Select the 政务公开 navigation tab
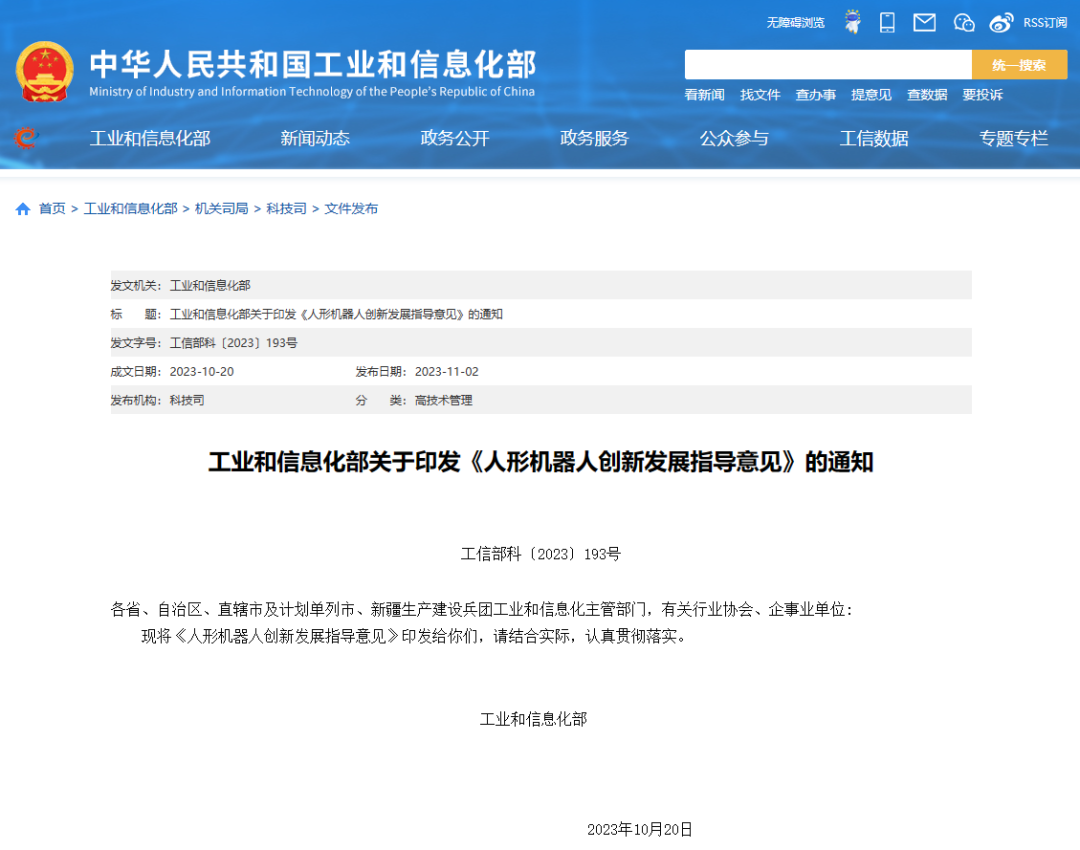1080x850 pixels. [455, 139]
